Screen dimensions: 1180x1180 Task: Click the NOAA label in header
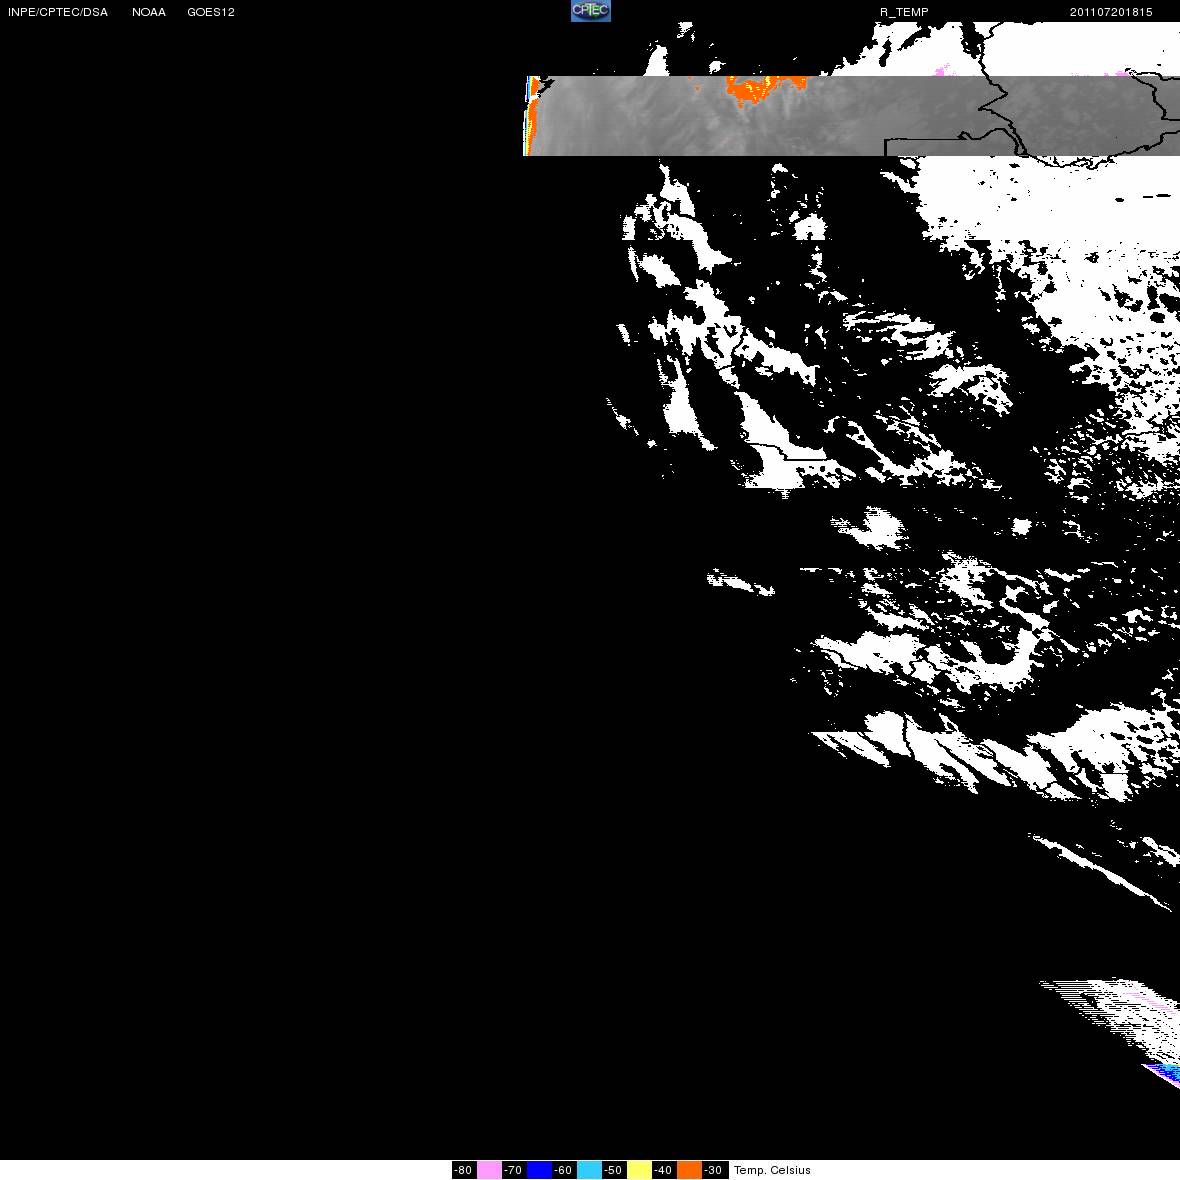click(x=149, y=12)
